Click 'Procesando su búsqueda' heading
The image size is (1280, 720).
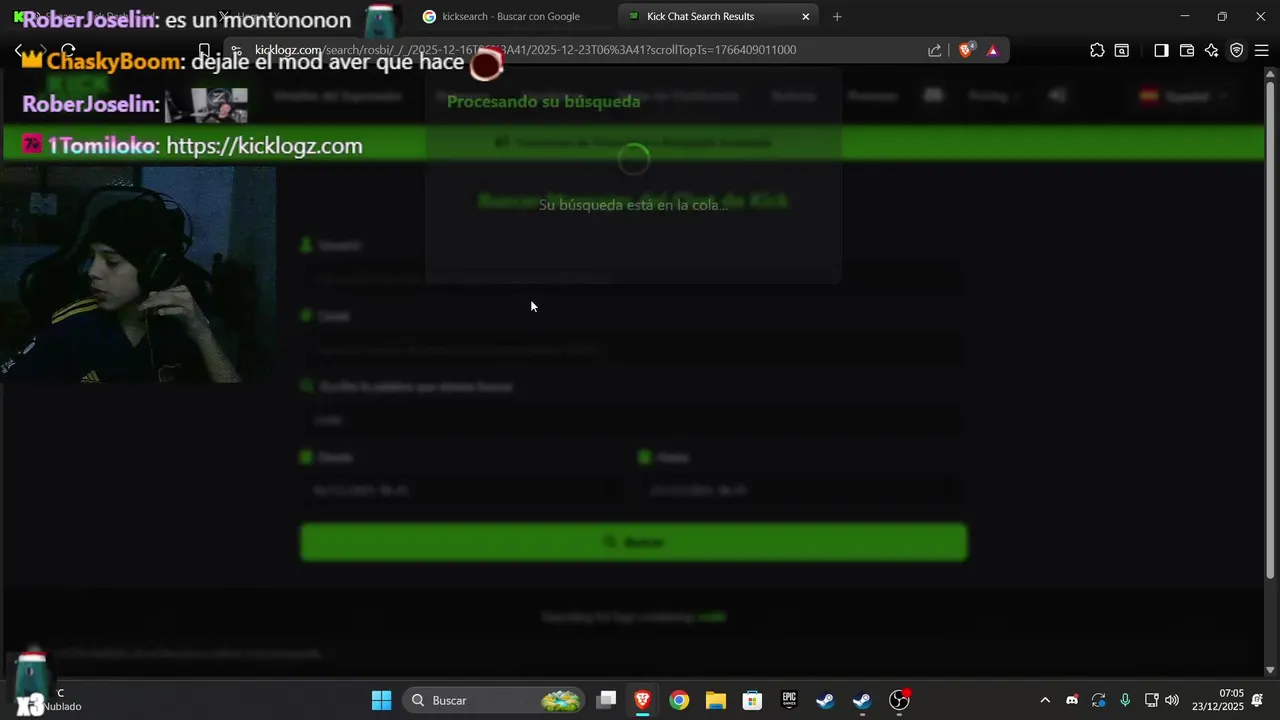coord(543,101)
